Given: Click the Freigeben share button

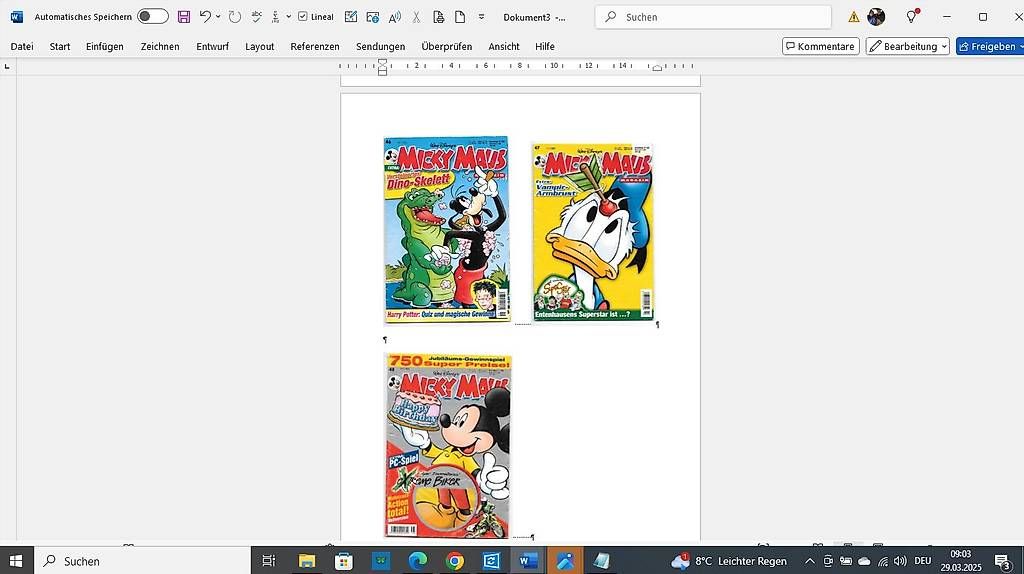Looking at the screenshot, I should (990, 46).
